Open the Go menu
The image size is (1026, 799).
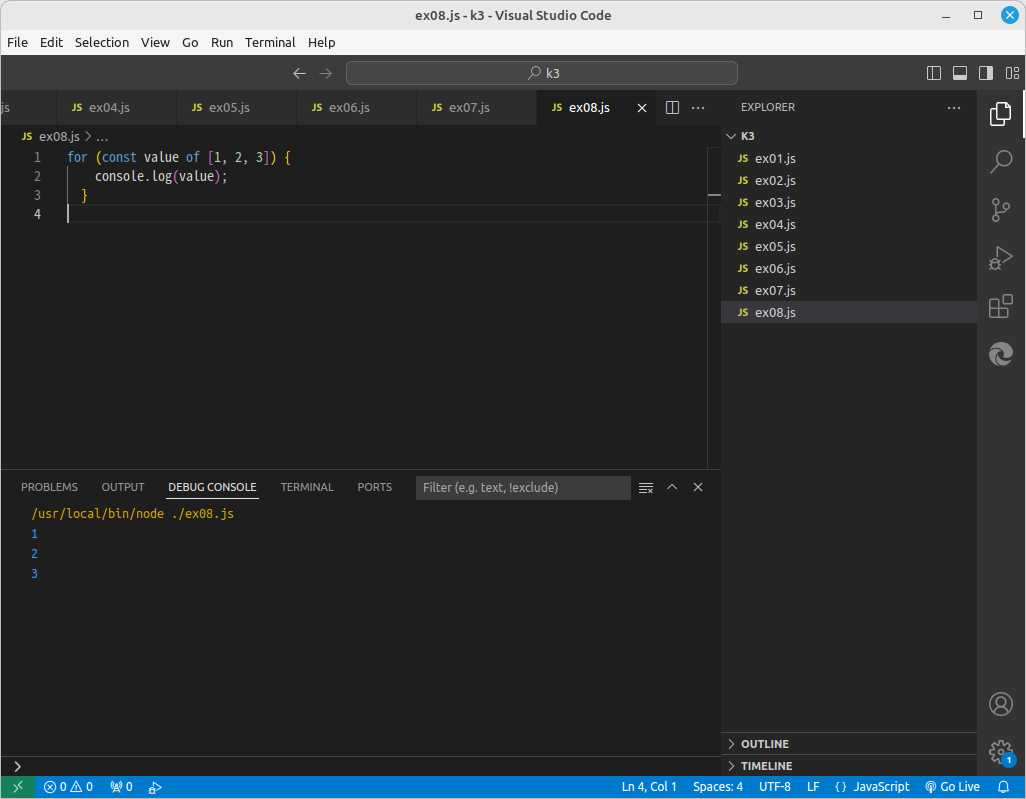pyautogui.click(x=190, y=43)
